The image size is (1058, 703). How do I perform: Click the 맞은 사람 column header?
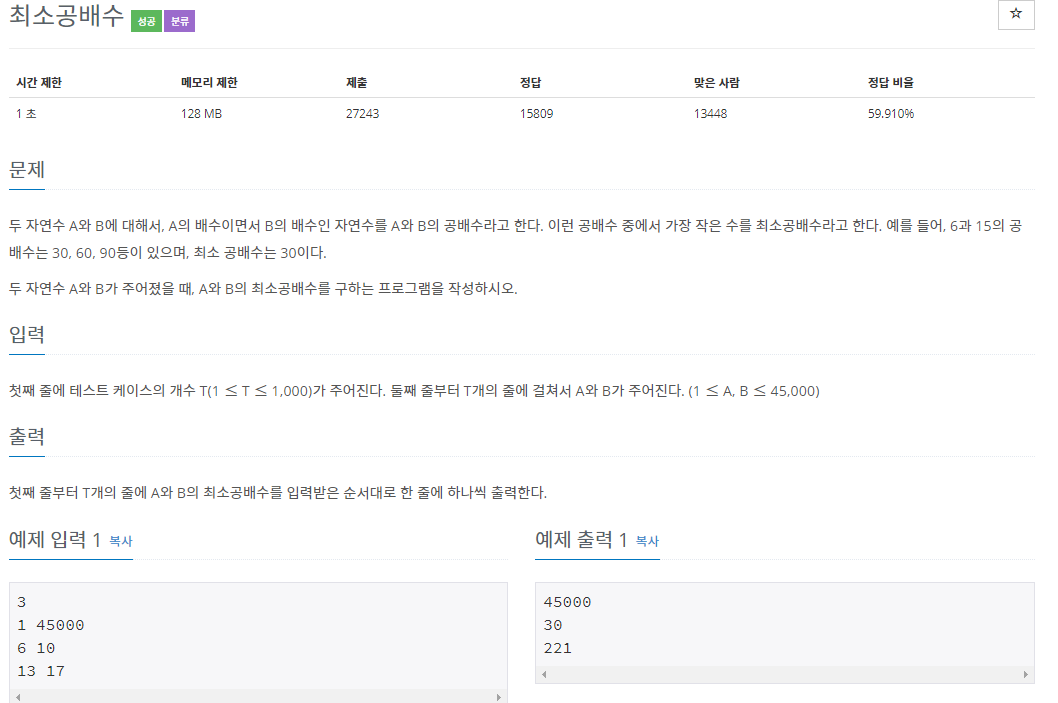click(x=717, y=82)
